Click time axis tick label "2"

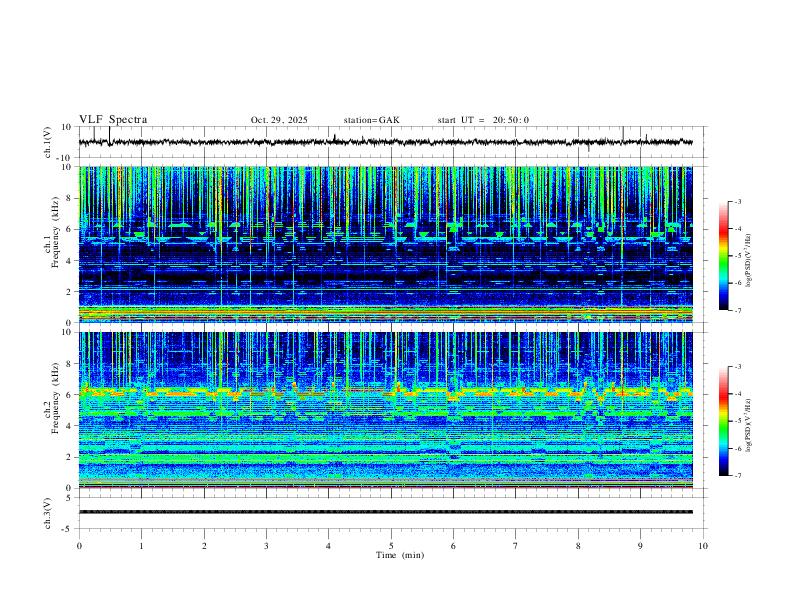pyautogui.click(x=204, y=546)
